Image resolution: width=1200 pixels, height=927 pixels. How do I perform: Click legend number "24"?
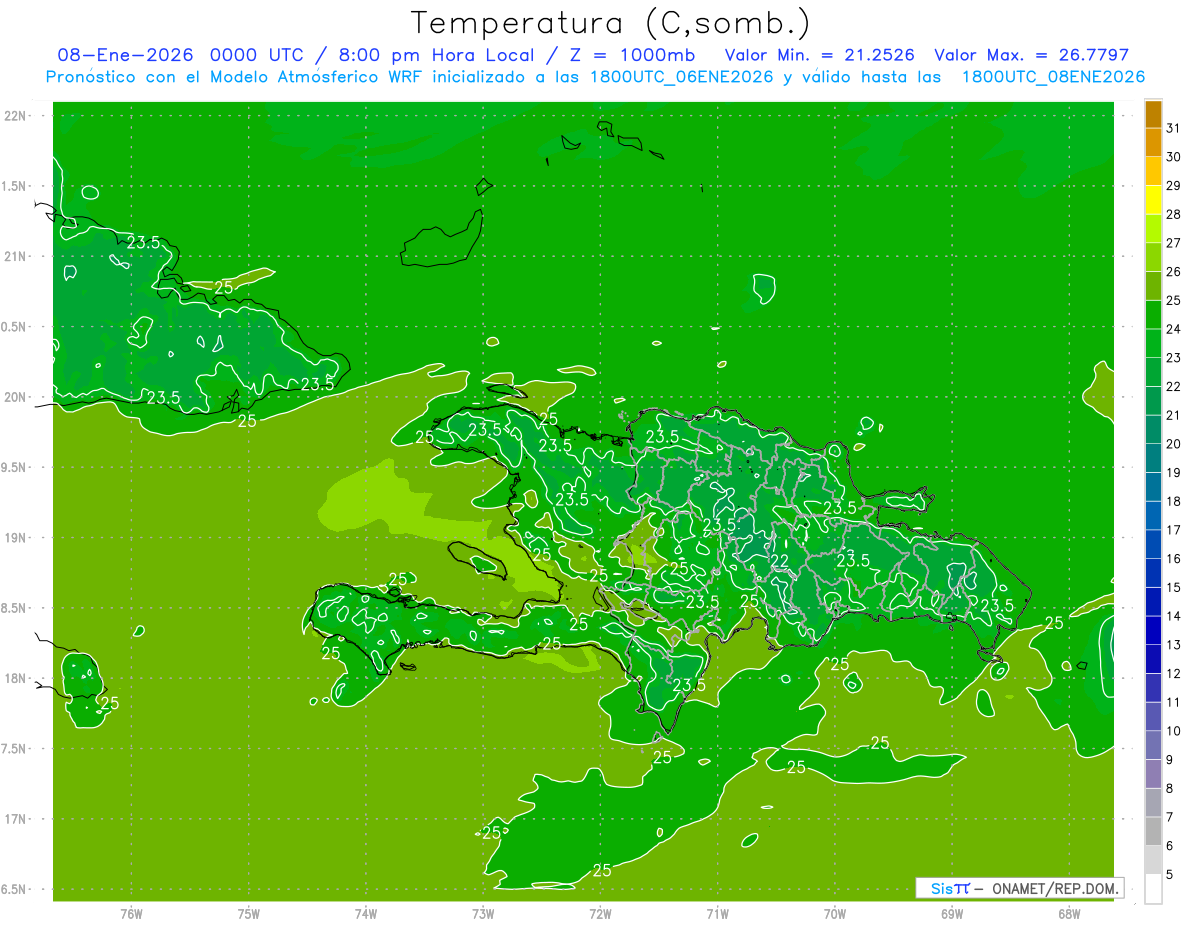(x=1173, y=329)
